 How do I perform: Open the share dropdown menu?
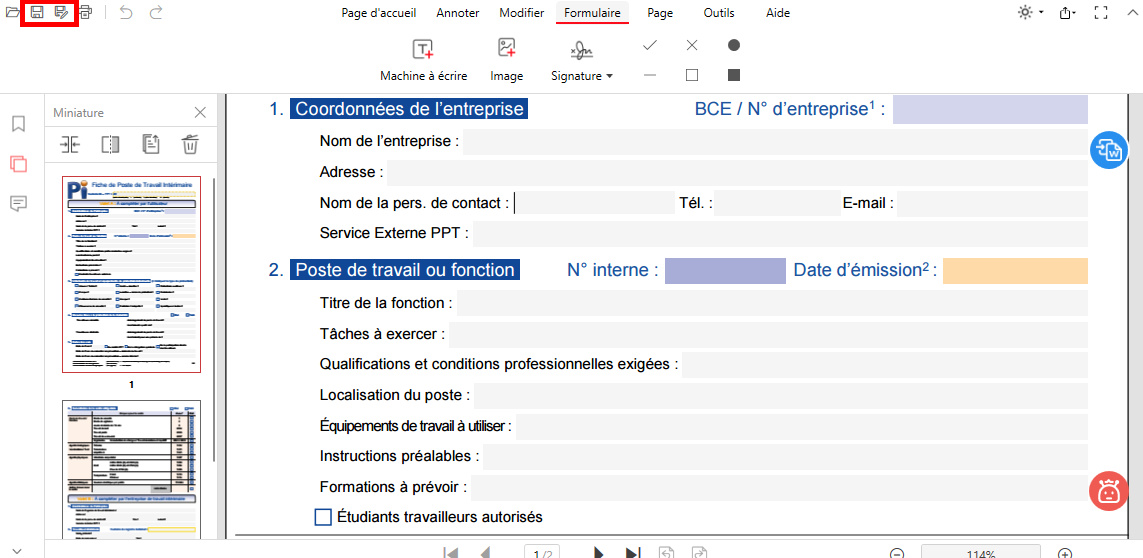pyautogui.click(x=1069, y=12)
